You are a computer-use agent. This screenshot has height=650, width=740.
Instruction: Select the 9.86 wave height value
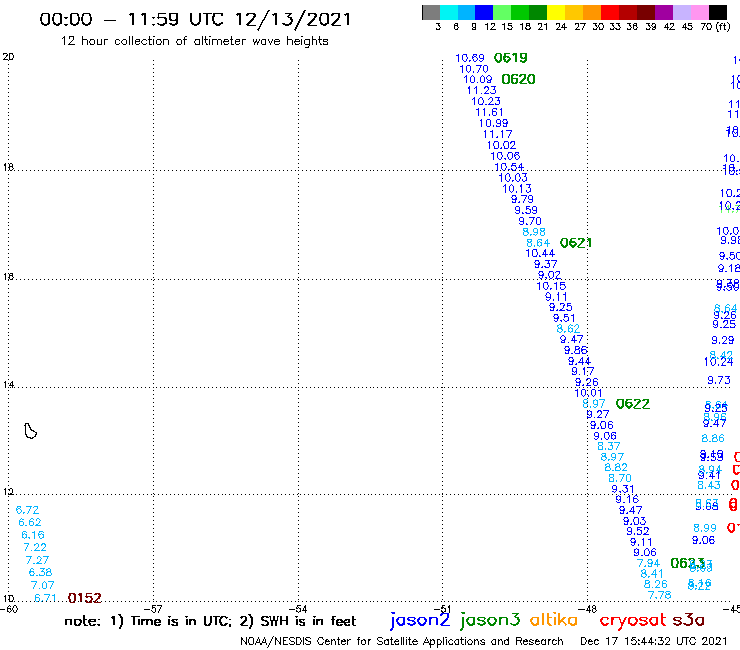(x=576, y=350)
